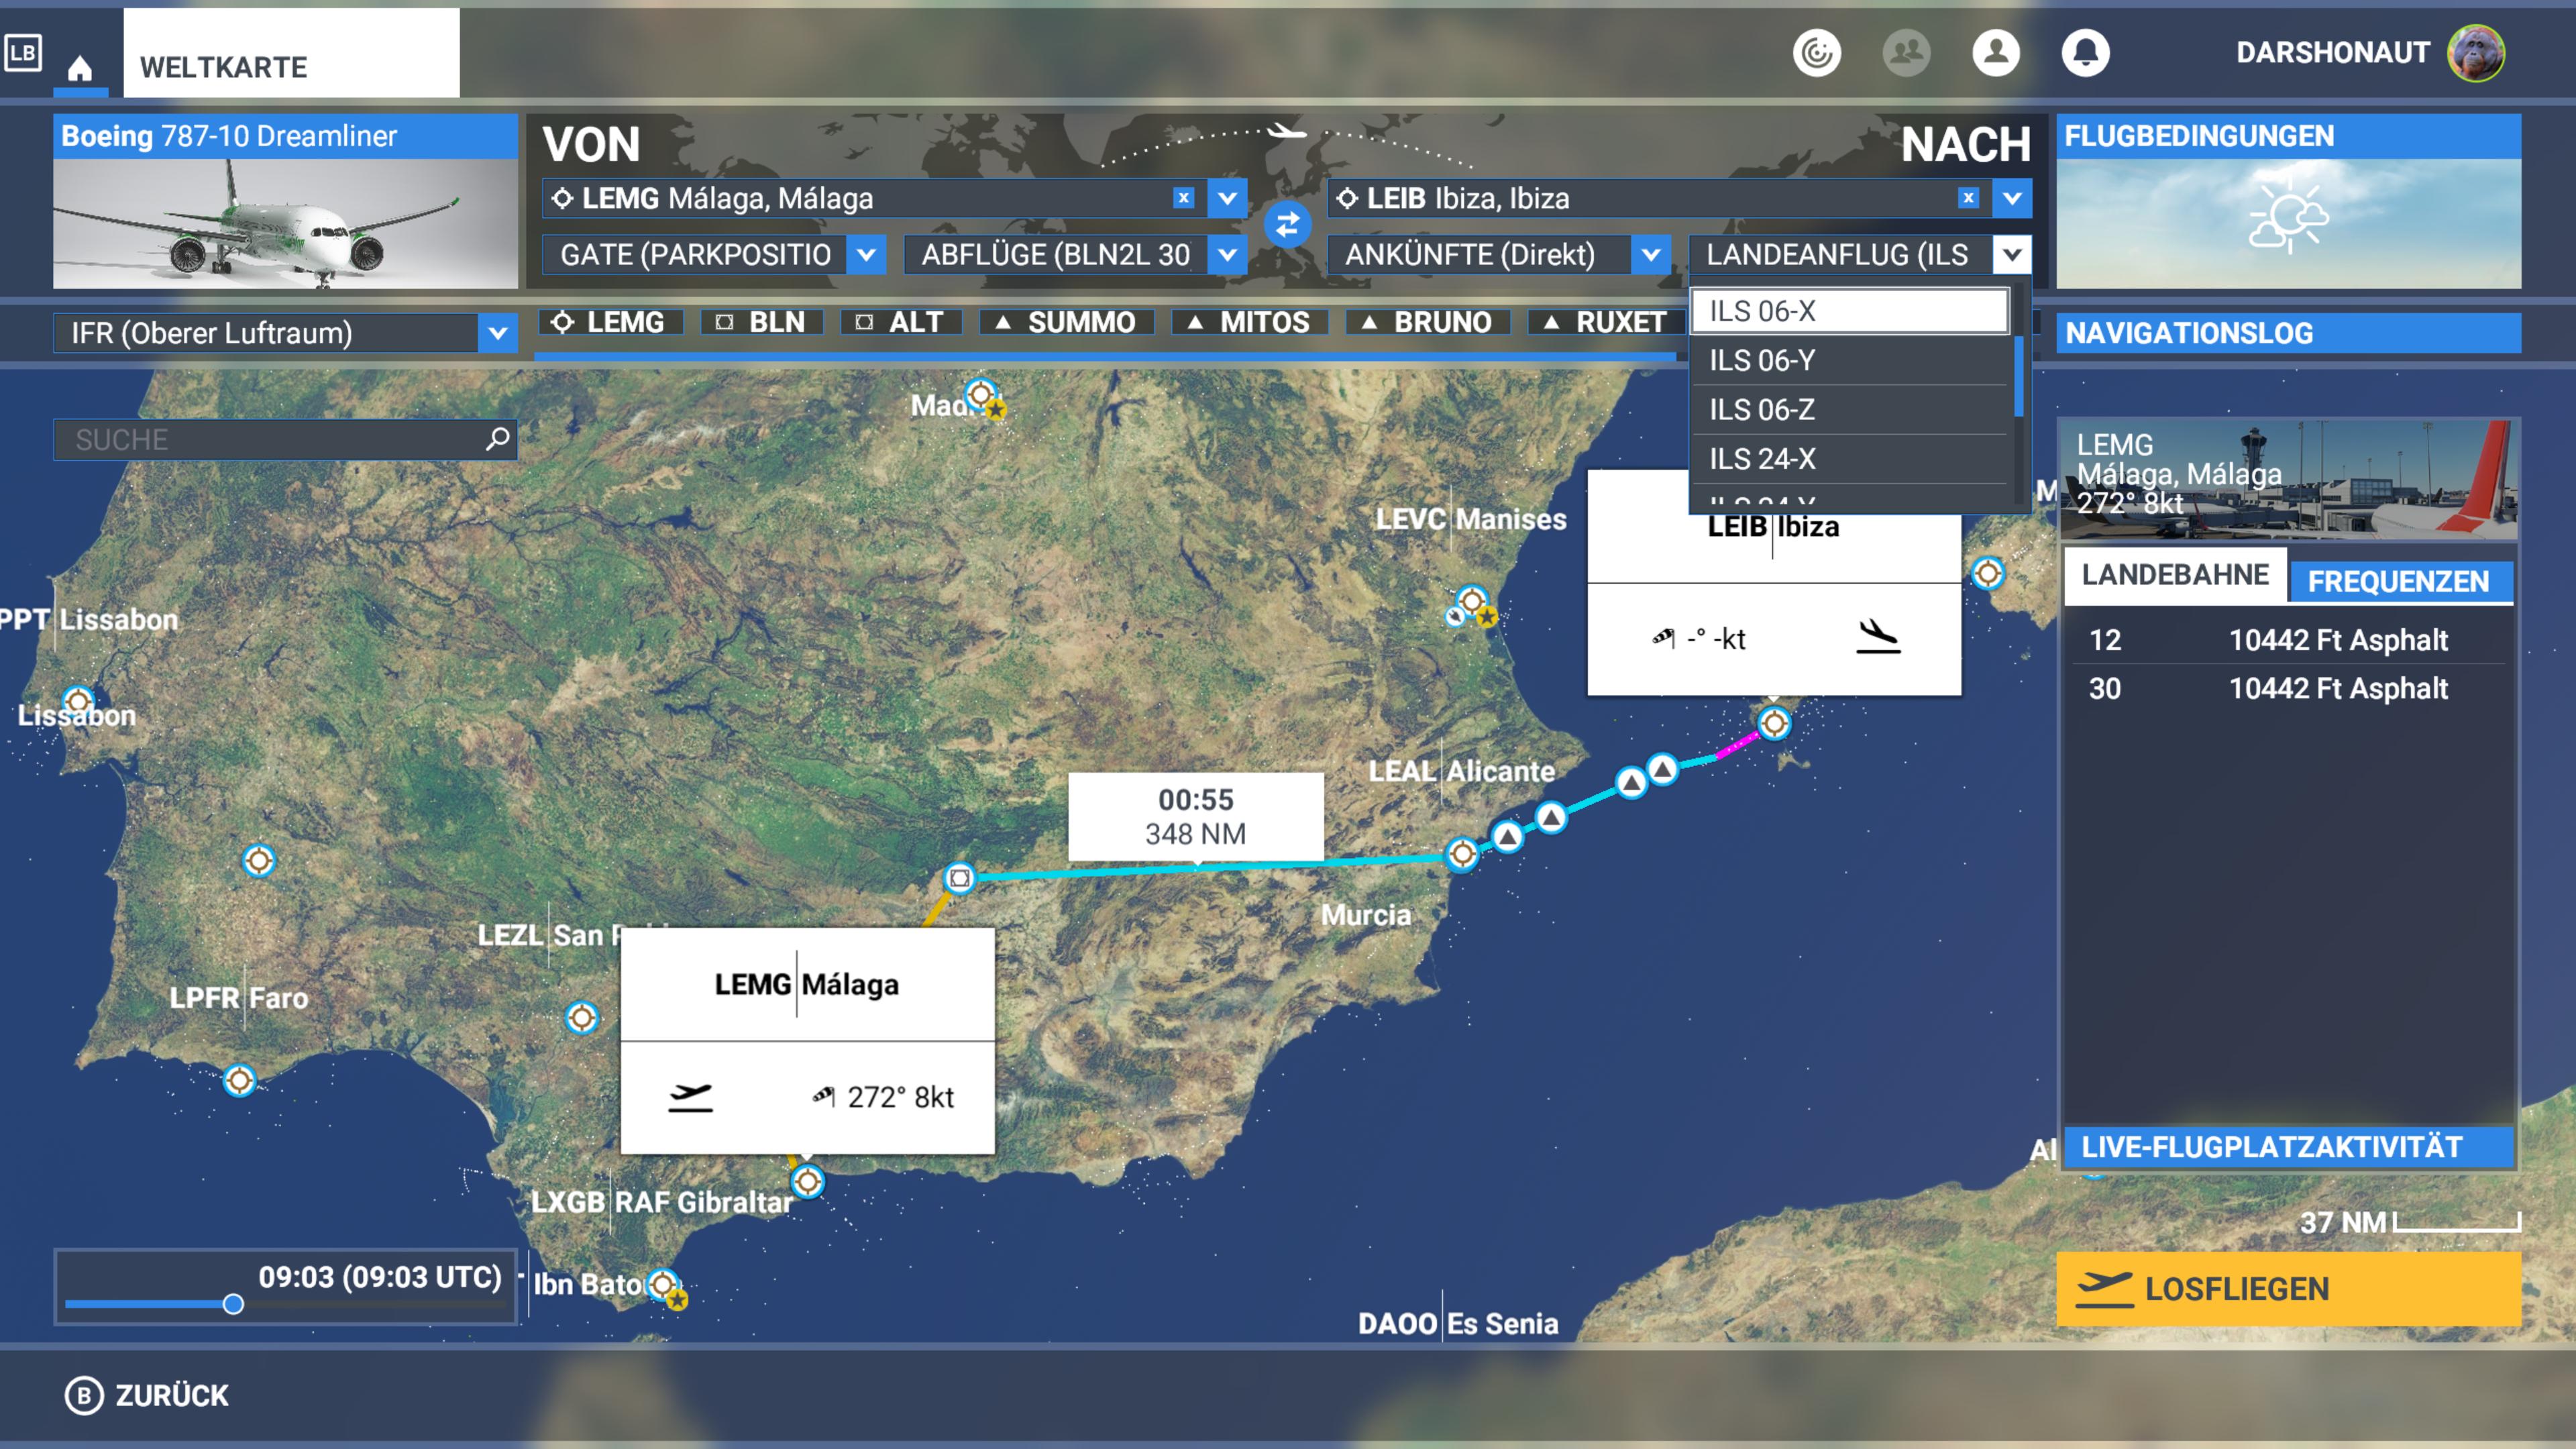Expand the arrival airport dropdown
The height and width of the screenshot is (1449, 2576).
point(2012,198)
